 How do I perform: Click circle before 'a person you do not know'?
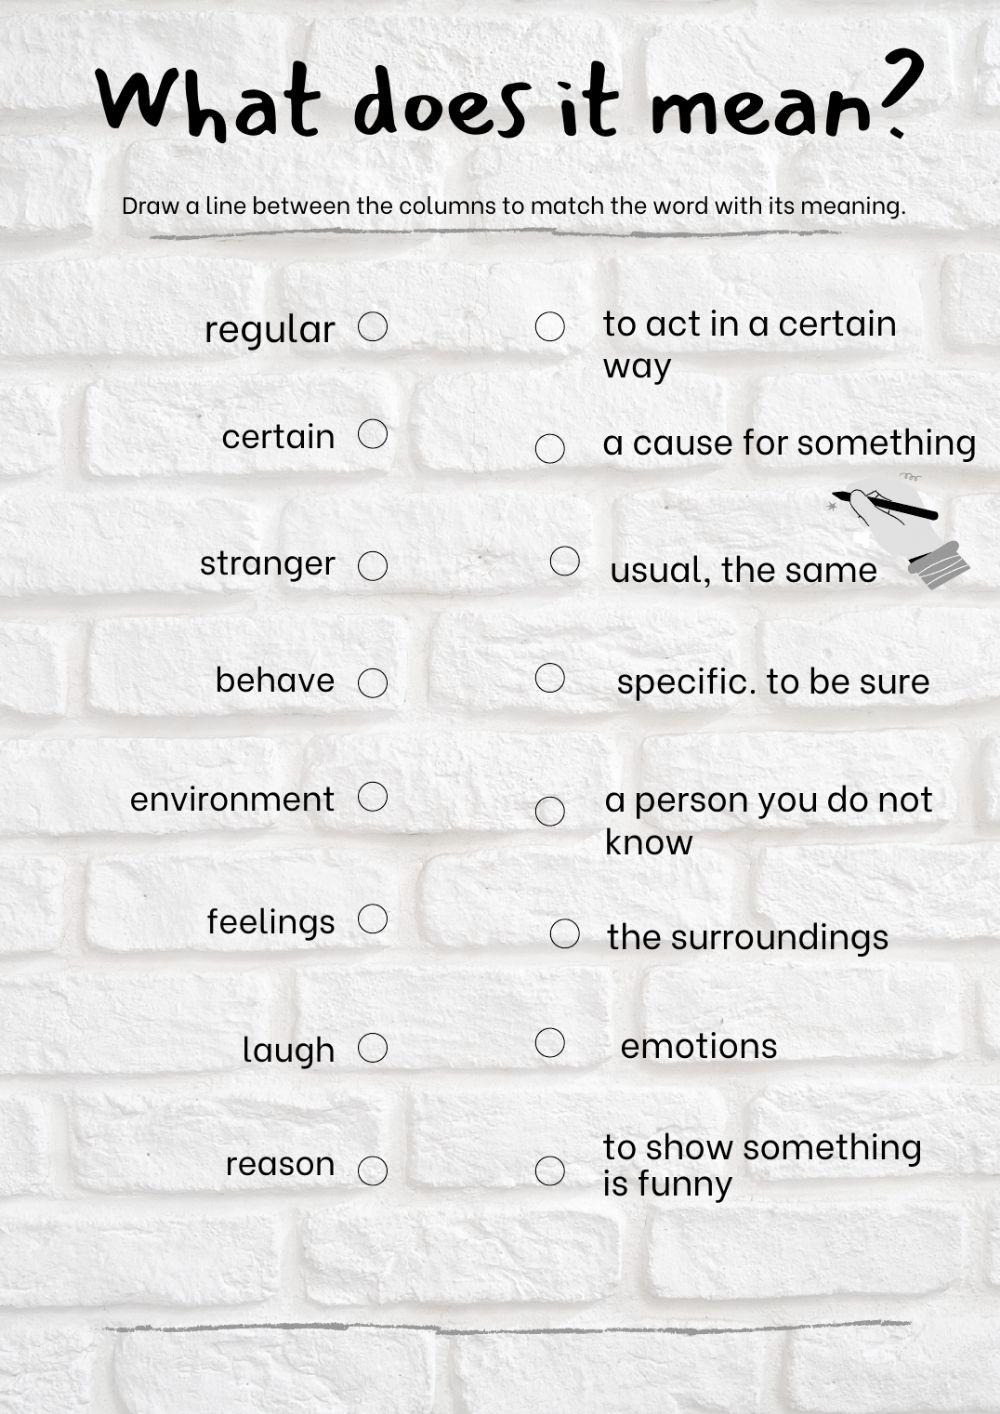(550, 811)
